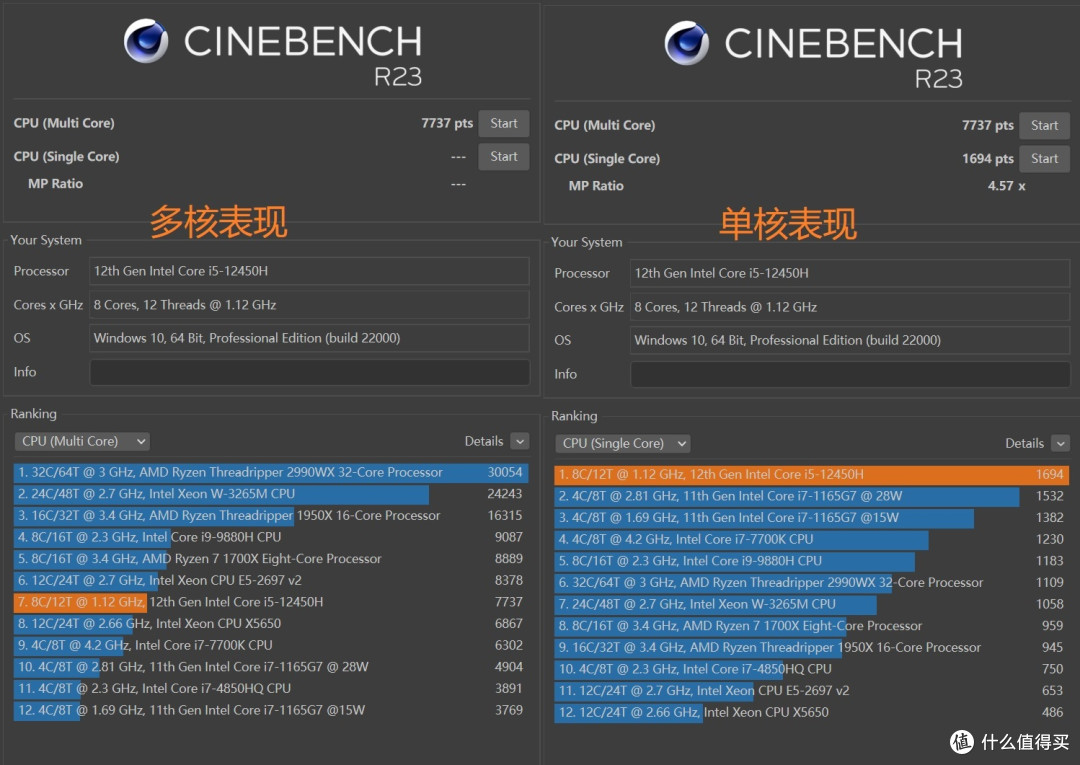Select i7-1165G7 @15W row in multi core ranking
Viewport: 1080px width, 765px height.
click(x=271, y=710)
